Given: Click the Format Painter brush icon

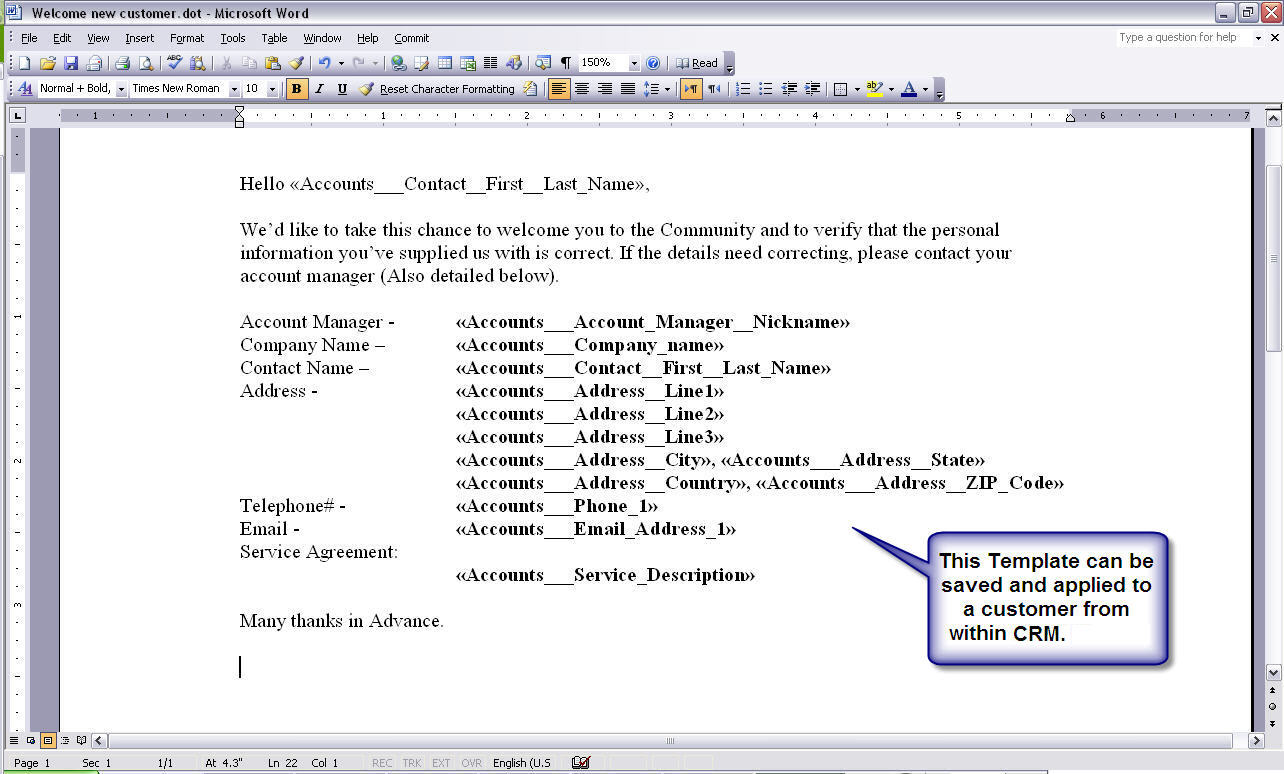Looking at the screenshot, I should pyautogui.click(x=296, y=63).
